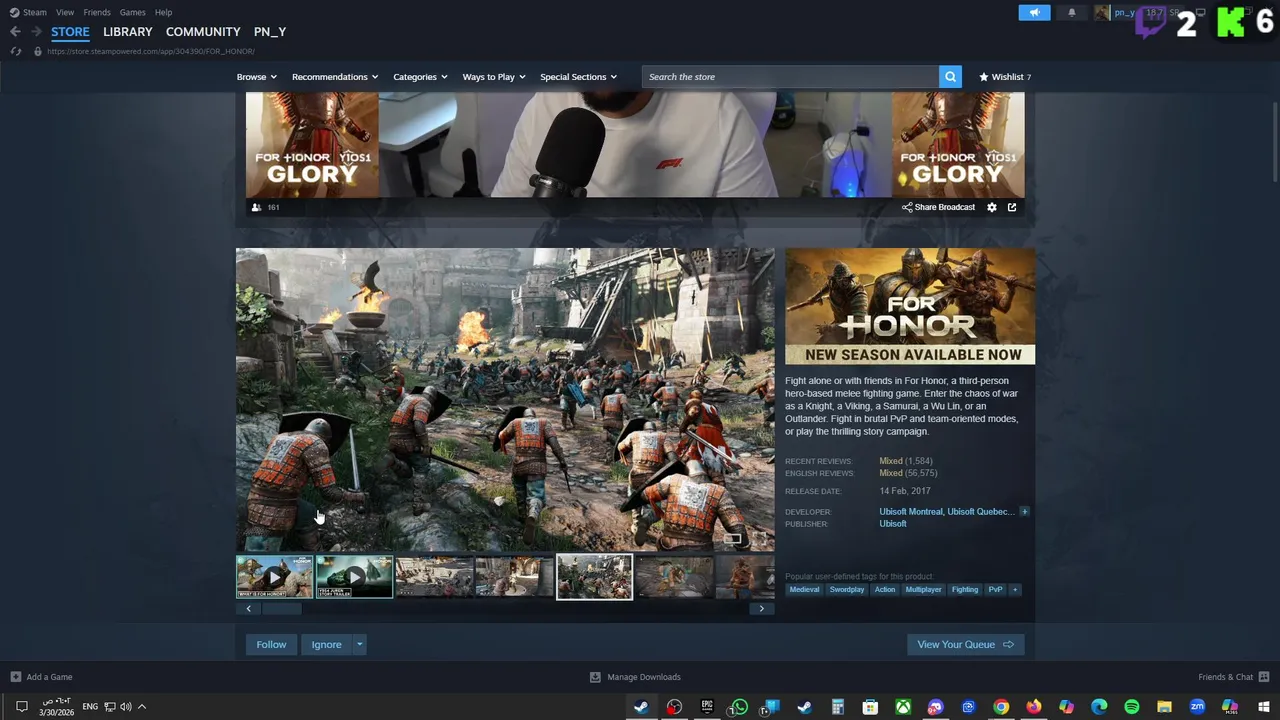Click the Share Broadcast link
The height and width of the screenshot is (720, 1280).
pyautogui.click(x=938, y=207)
